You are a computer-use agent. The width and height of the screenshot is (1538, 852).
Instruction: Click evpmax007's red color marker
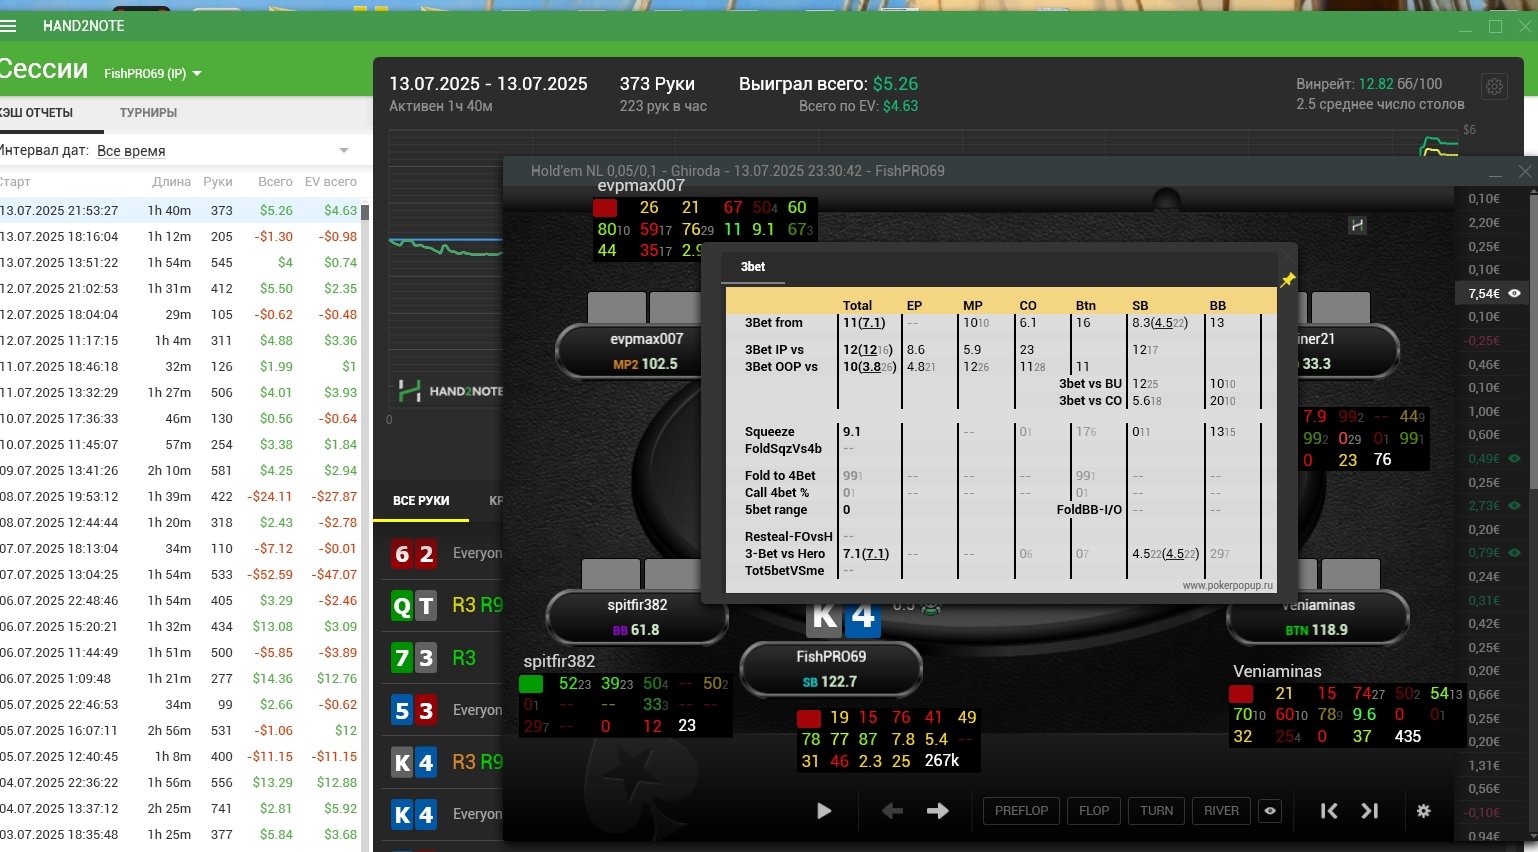[605, 208]
